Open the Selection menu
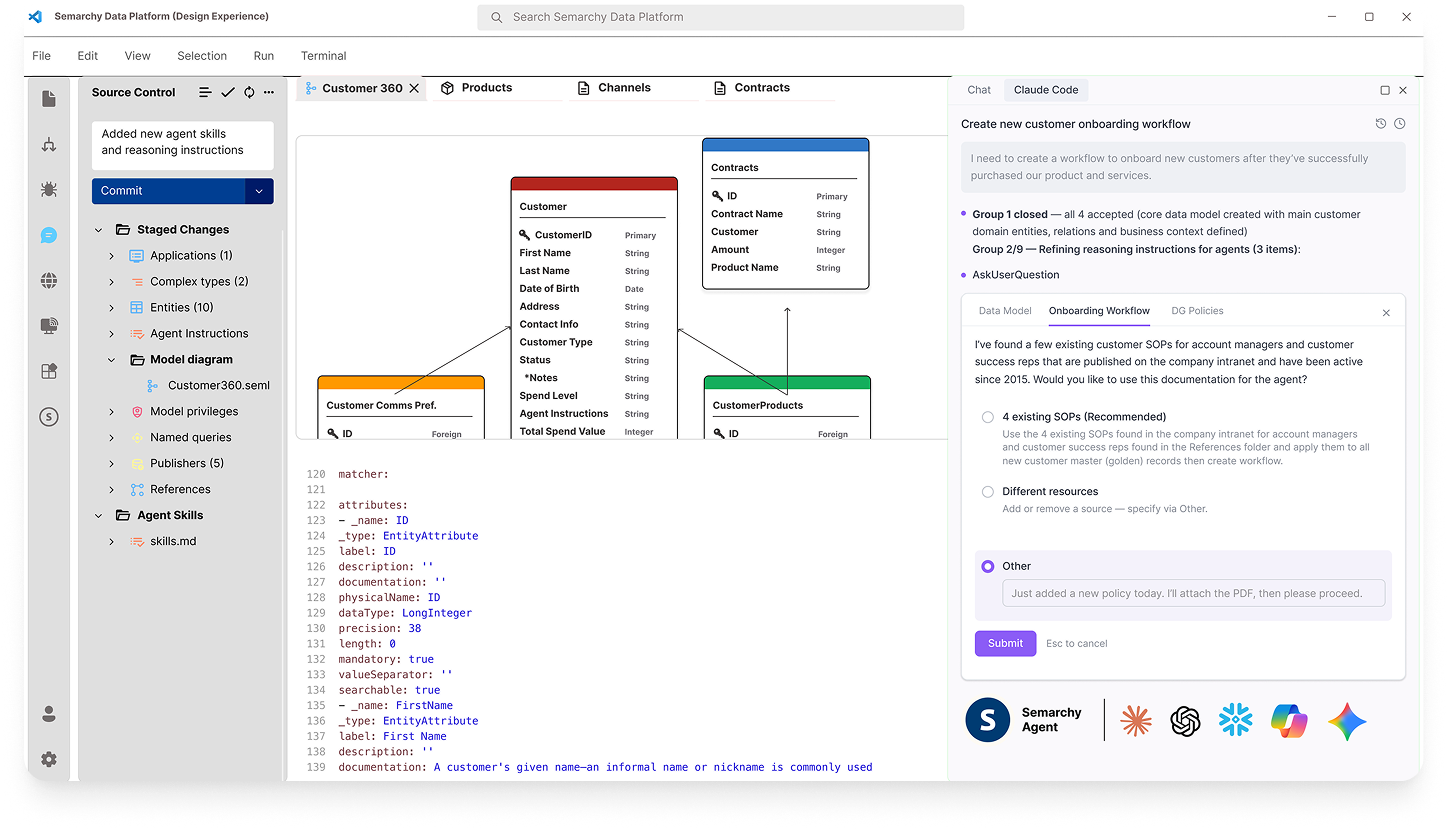 202,56
